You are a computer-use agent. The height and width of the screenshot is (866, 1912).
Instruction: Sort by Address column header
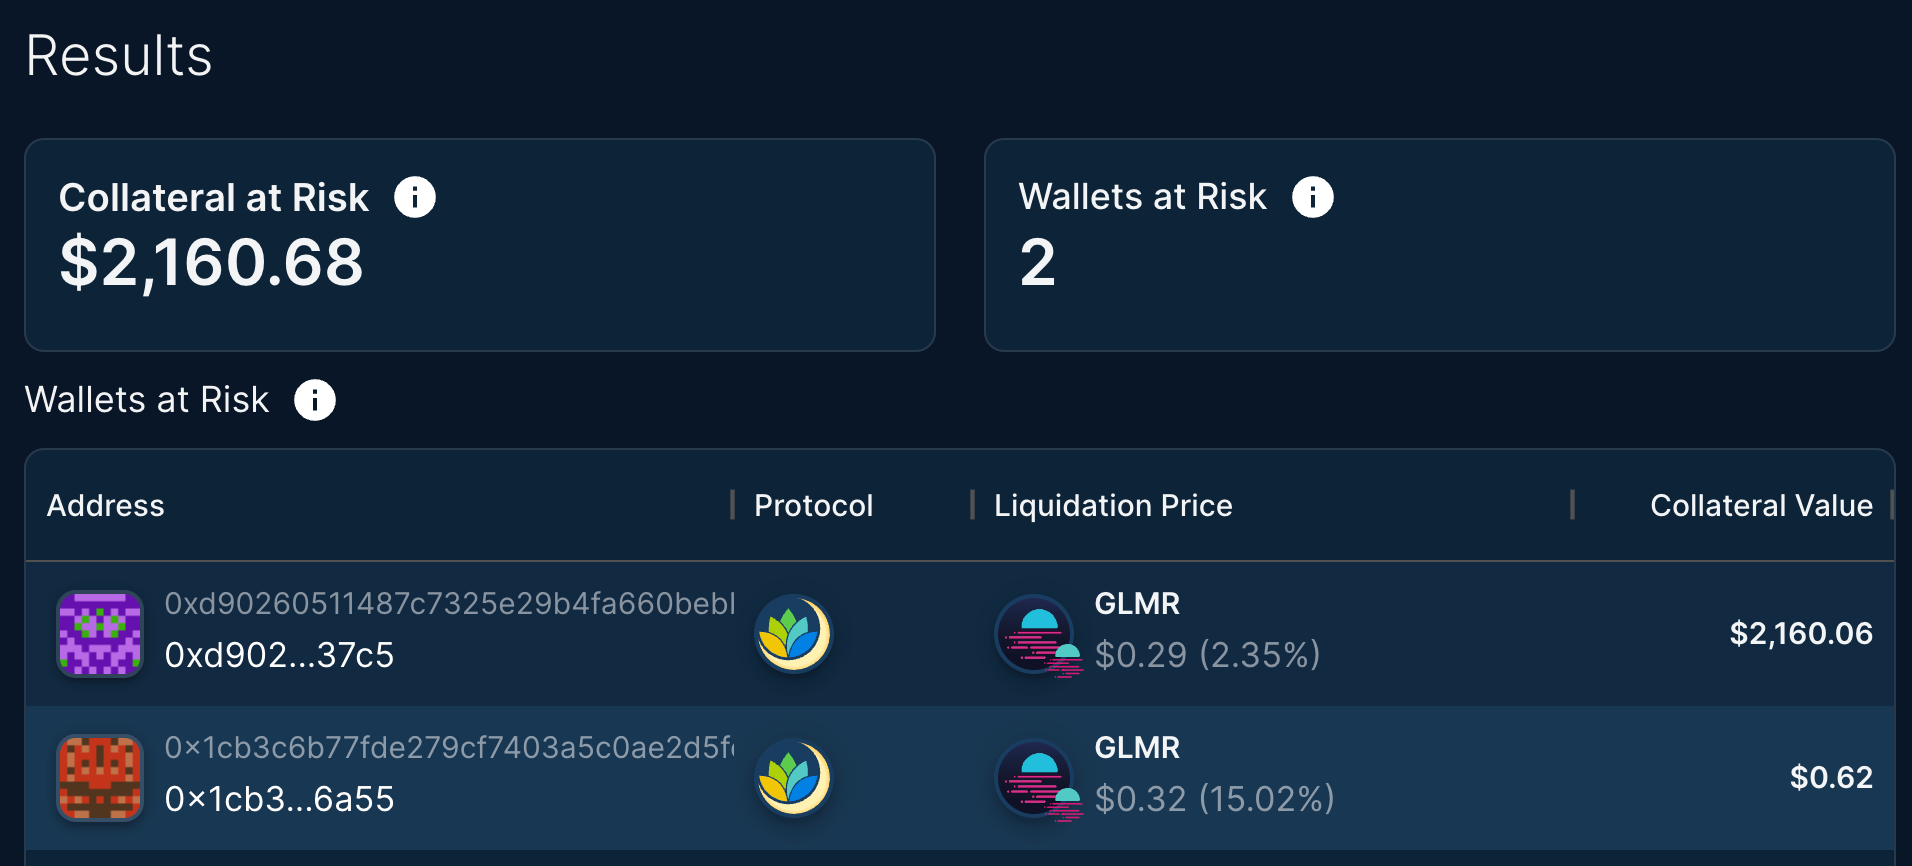pyautogui.click(x=106, y=505)
